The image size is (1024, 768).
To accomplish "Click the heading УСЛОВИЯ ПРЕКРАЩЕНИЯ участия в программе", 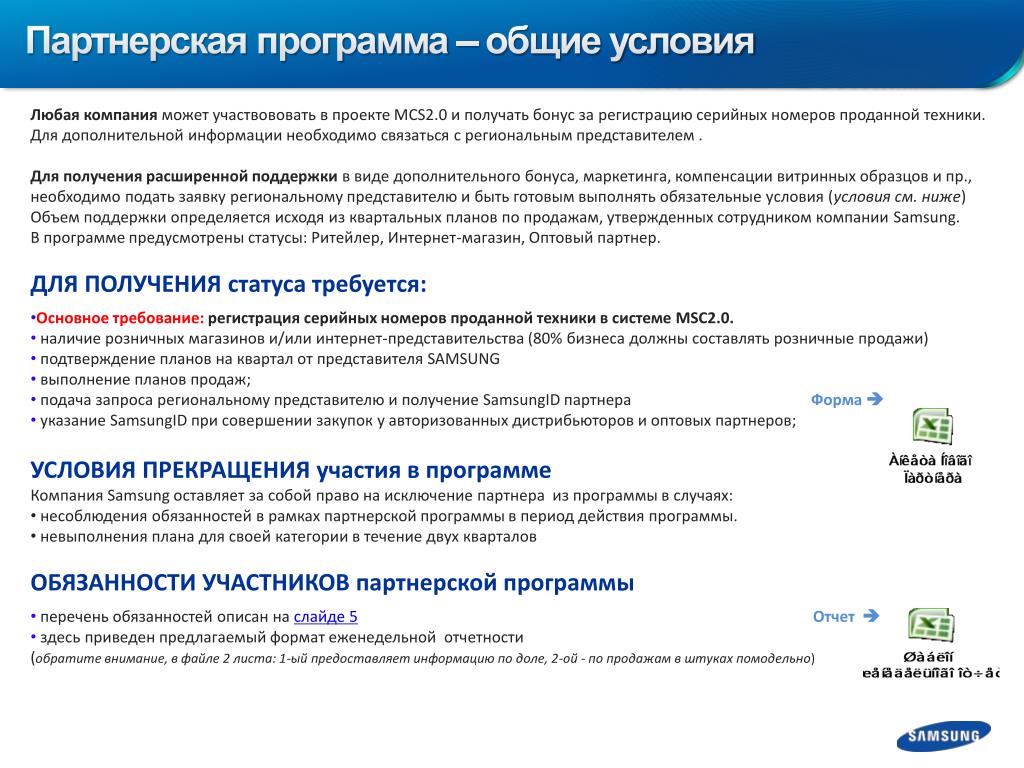I will pyautogui.click(x=291, y=470).
